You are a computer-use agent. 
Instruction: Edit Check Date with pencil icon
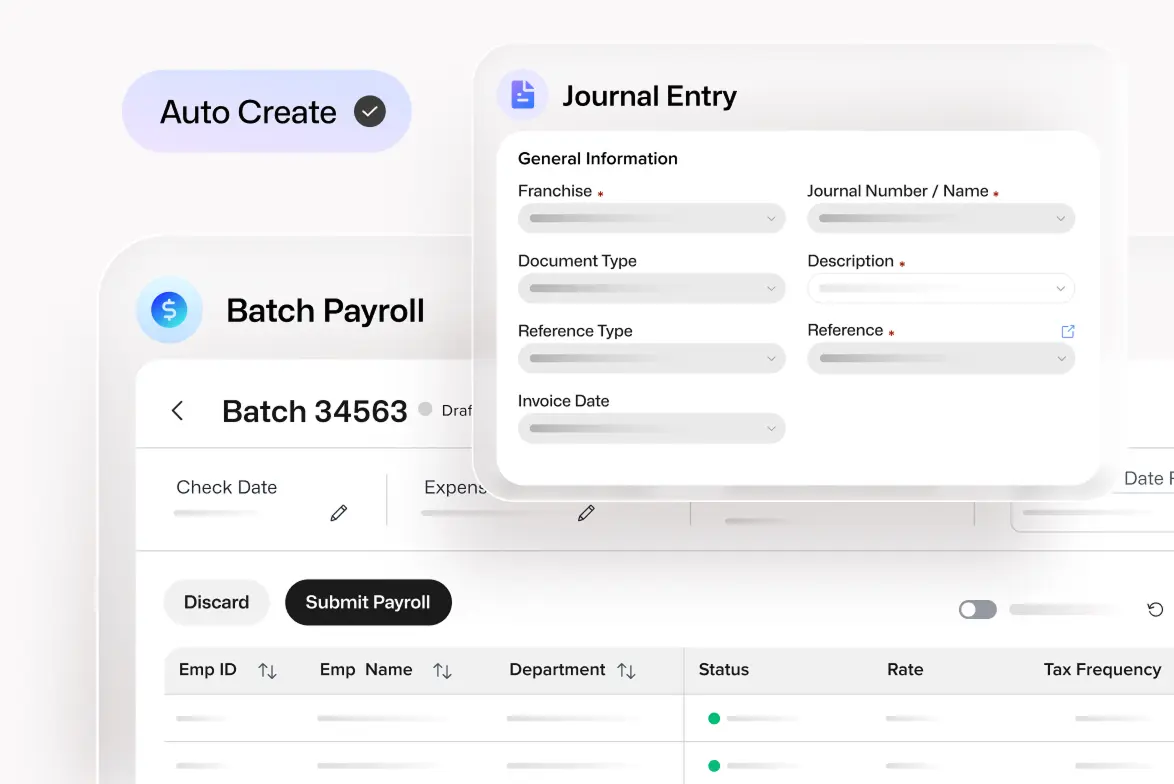338,513
